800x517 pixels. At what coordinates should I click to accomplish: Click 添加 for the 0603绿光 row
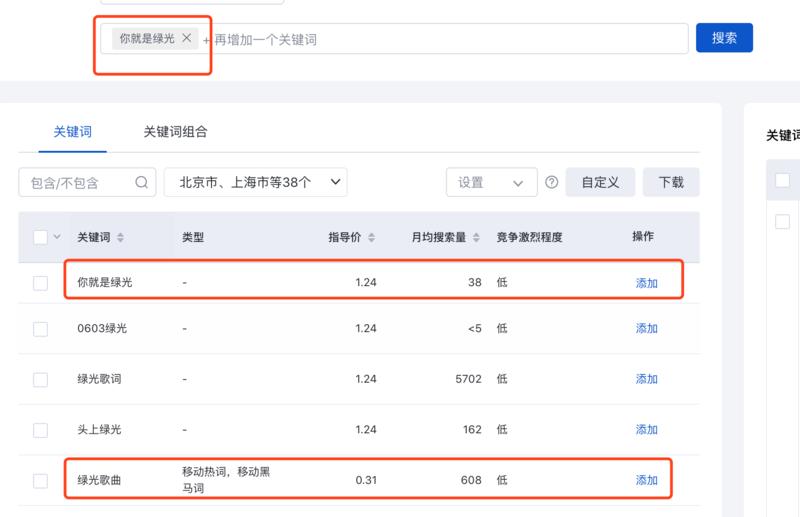pos(646,328)
